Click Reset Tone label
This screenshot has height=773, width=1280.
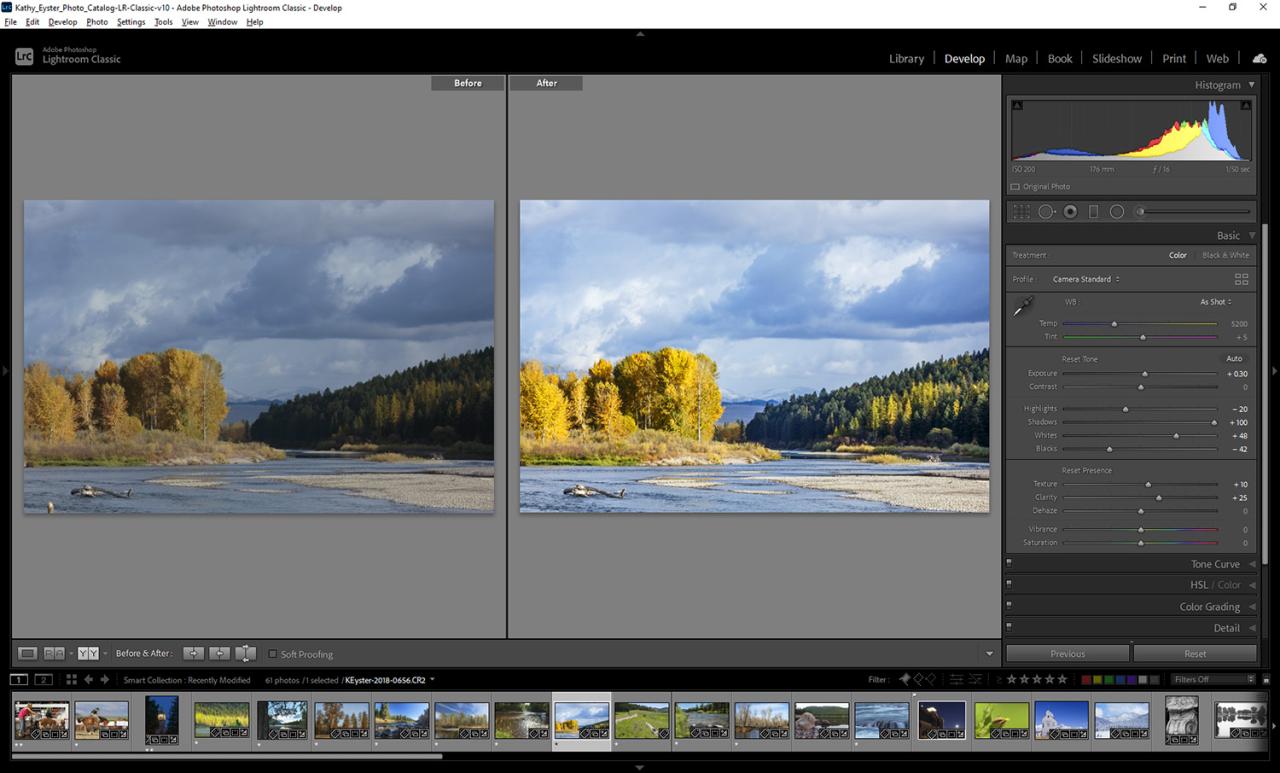(1079, 359)
